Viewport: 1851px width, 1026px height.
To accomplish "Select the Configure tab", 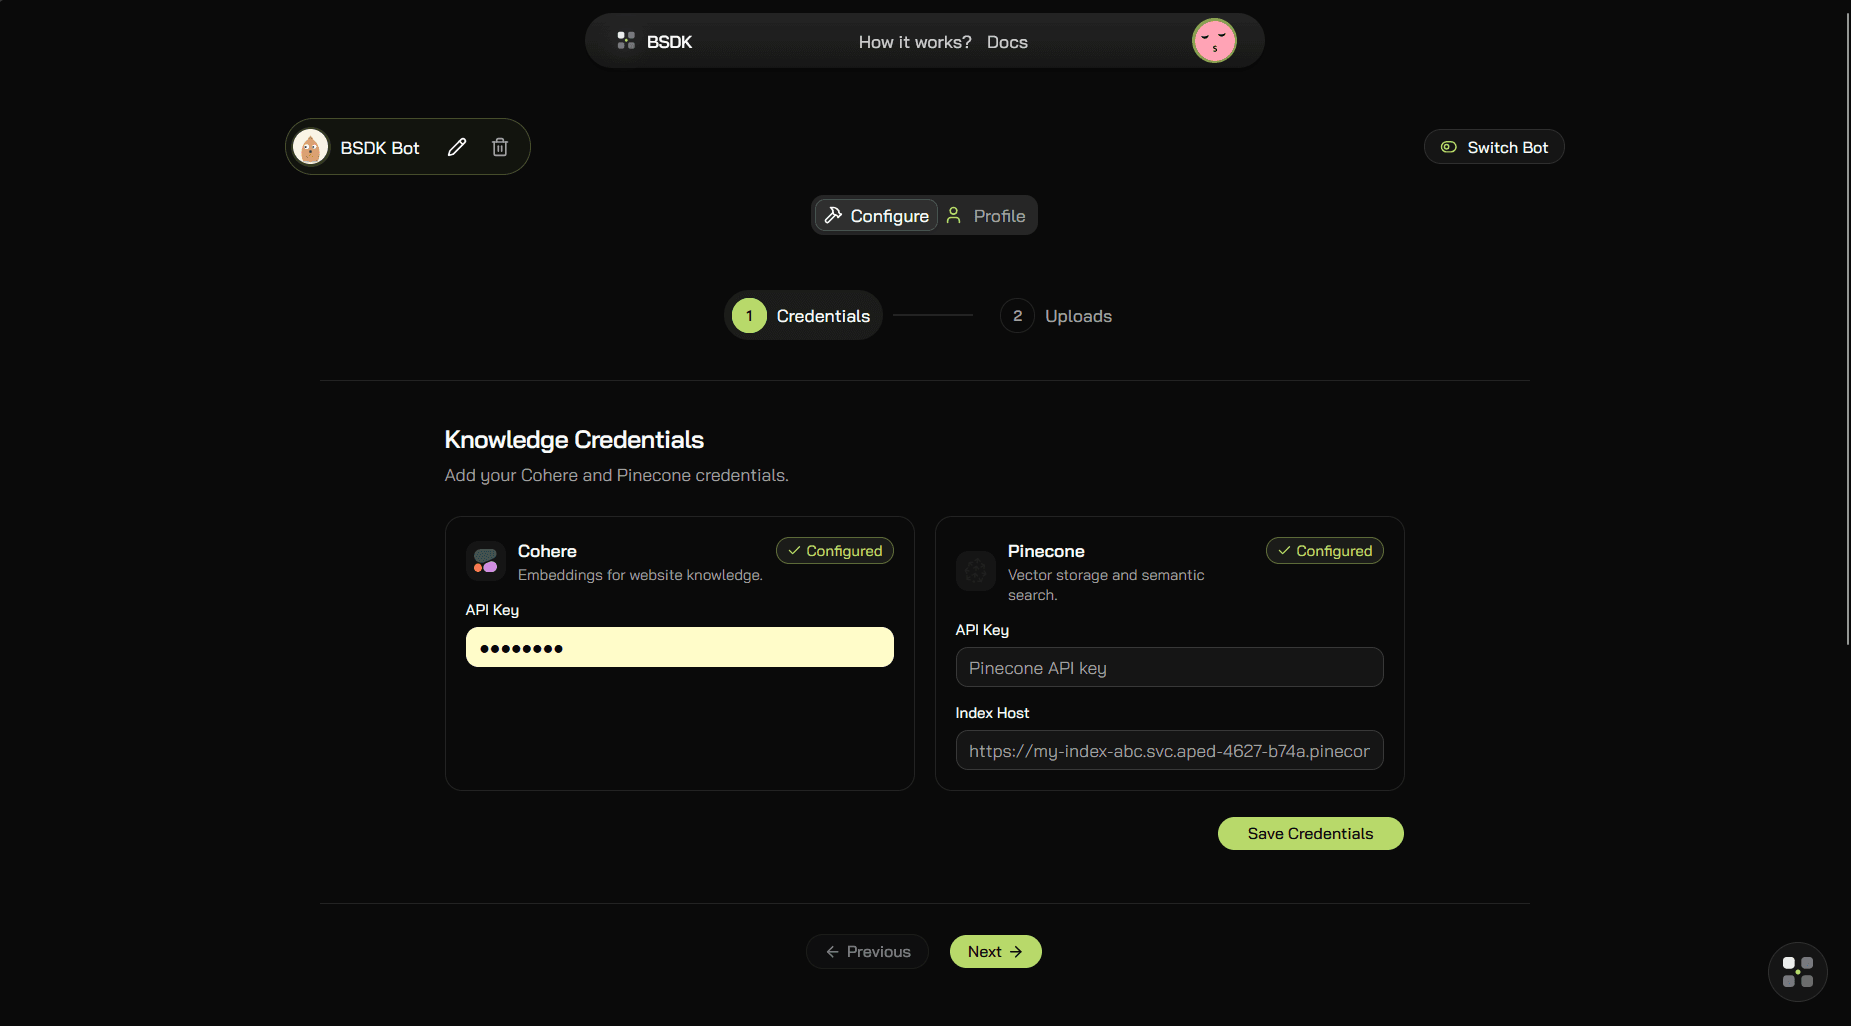I will 877,215.
